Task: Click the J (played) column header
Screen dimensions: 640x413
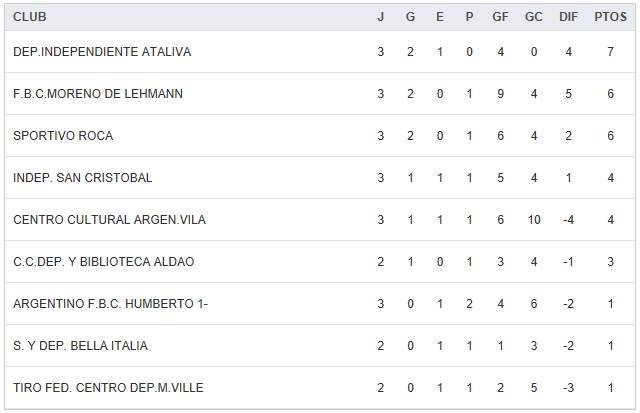Action: click(380, 17)
